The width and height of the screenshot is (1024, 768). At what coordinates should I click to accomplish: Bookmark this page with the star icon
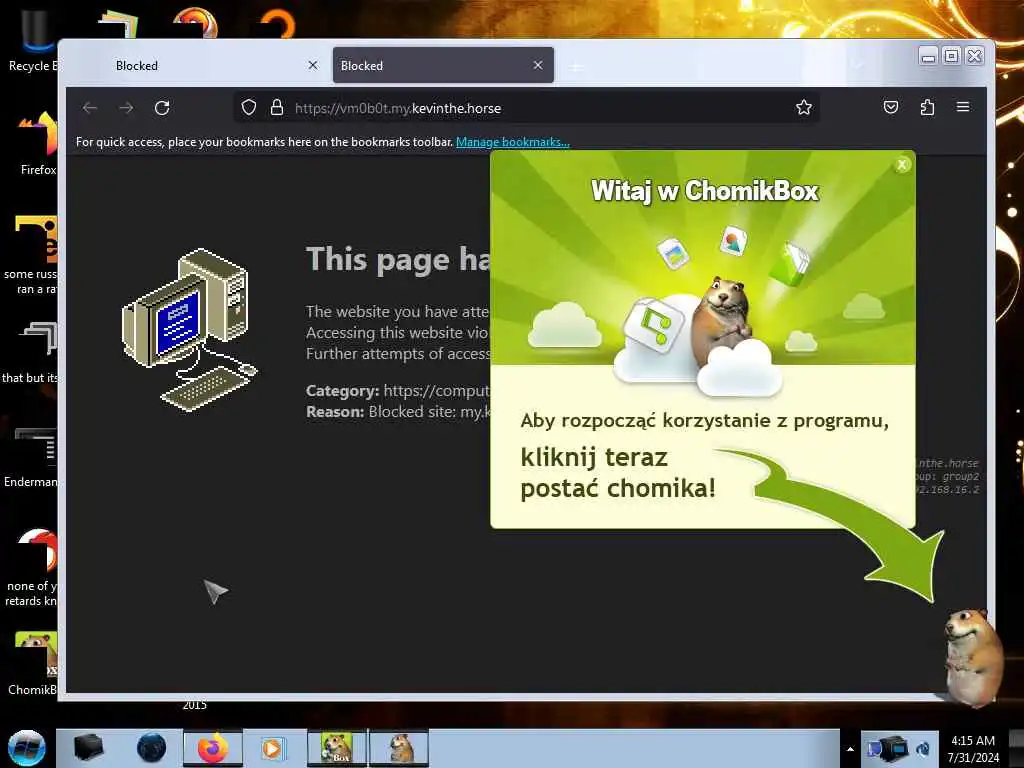click(804, 107)
